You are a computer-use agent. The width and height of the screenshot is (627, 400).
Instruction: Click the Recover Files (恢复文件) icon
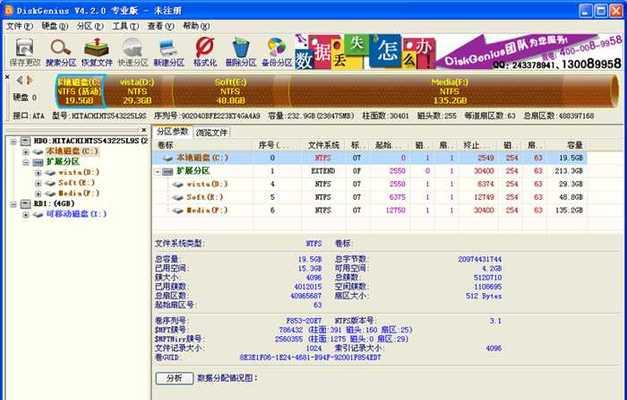click(x=96, y=52)
